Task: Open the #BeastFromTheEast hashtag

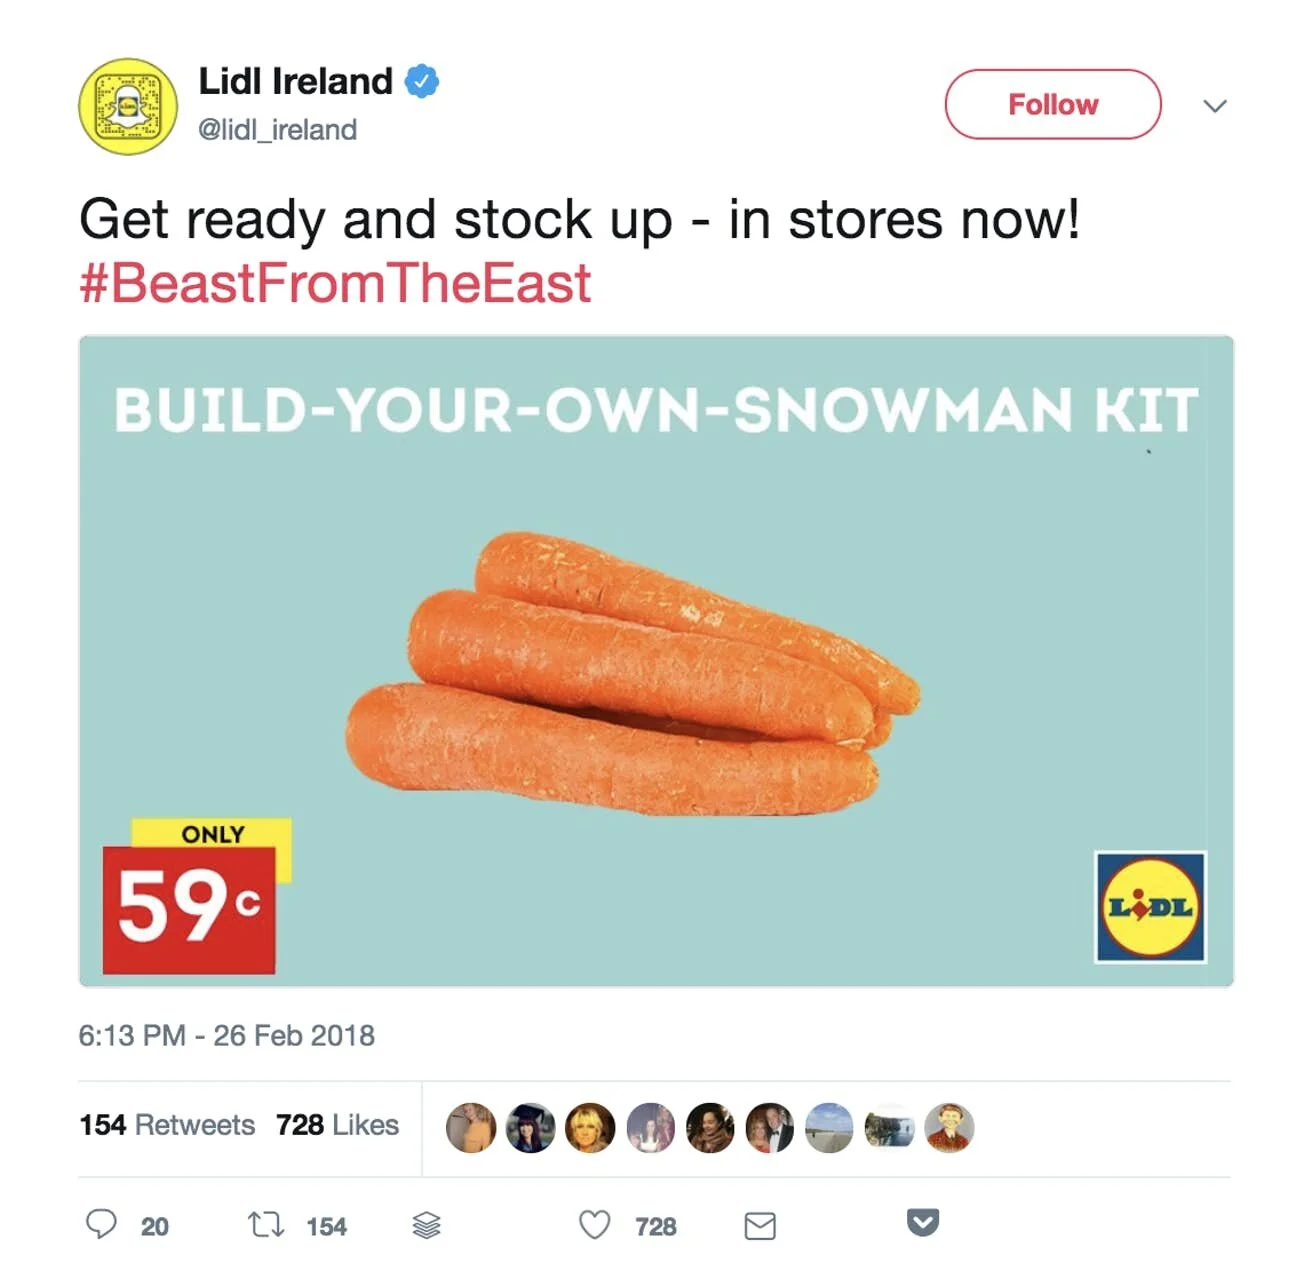Action: click(335, 282)
